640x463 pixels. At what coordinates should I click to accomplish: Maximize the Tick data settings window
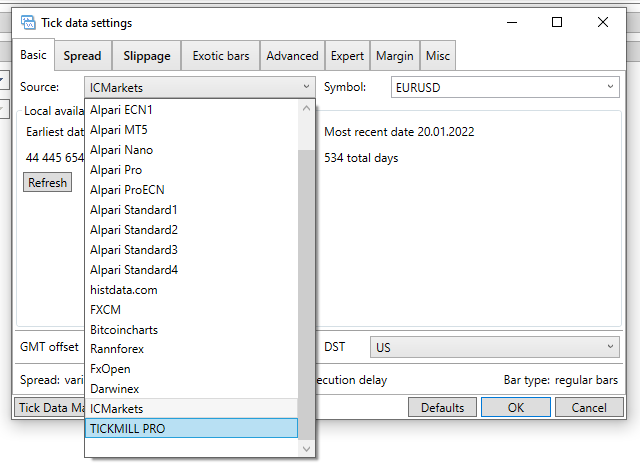coord(557,22)
